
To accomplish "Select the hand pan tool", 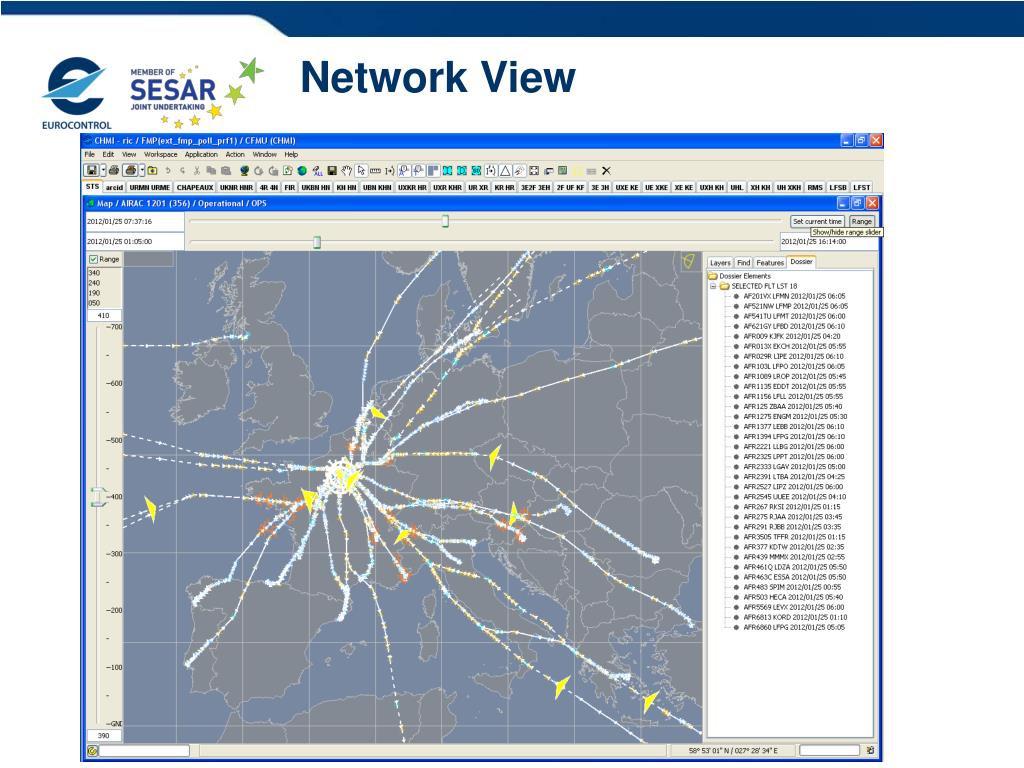I will click(346, 170).
